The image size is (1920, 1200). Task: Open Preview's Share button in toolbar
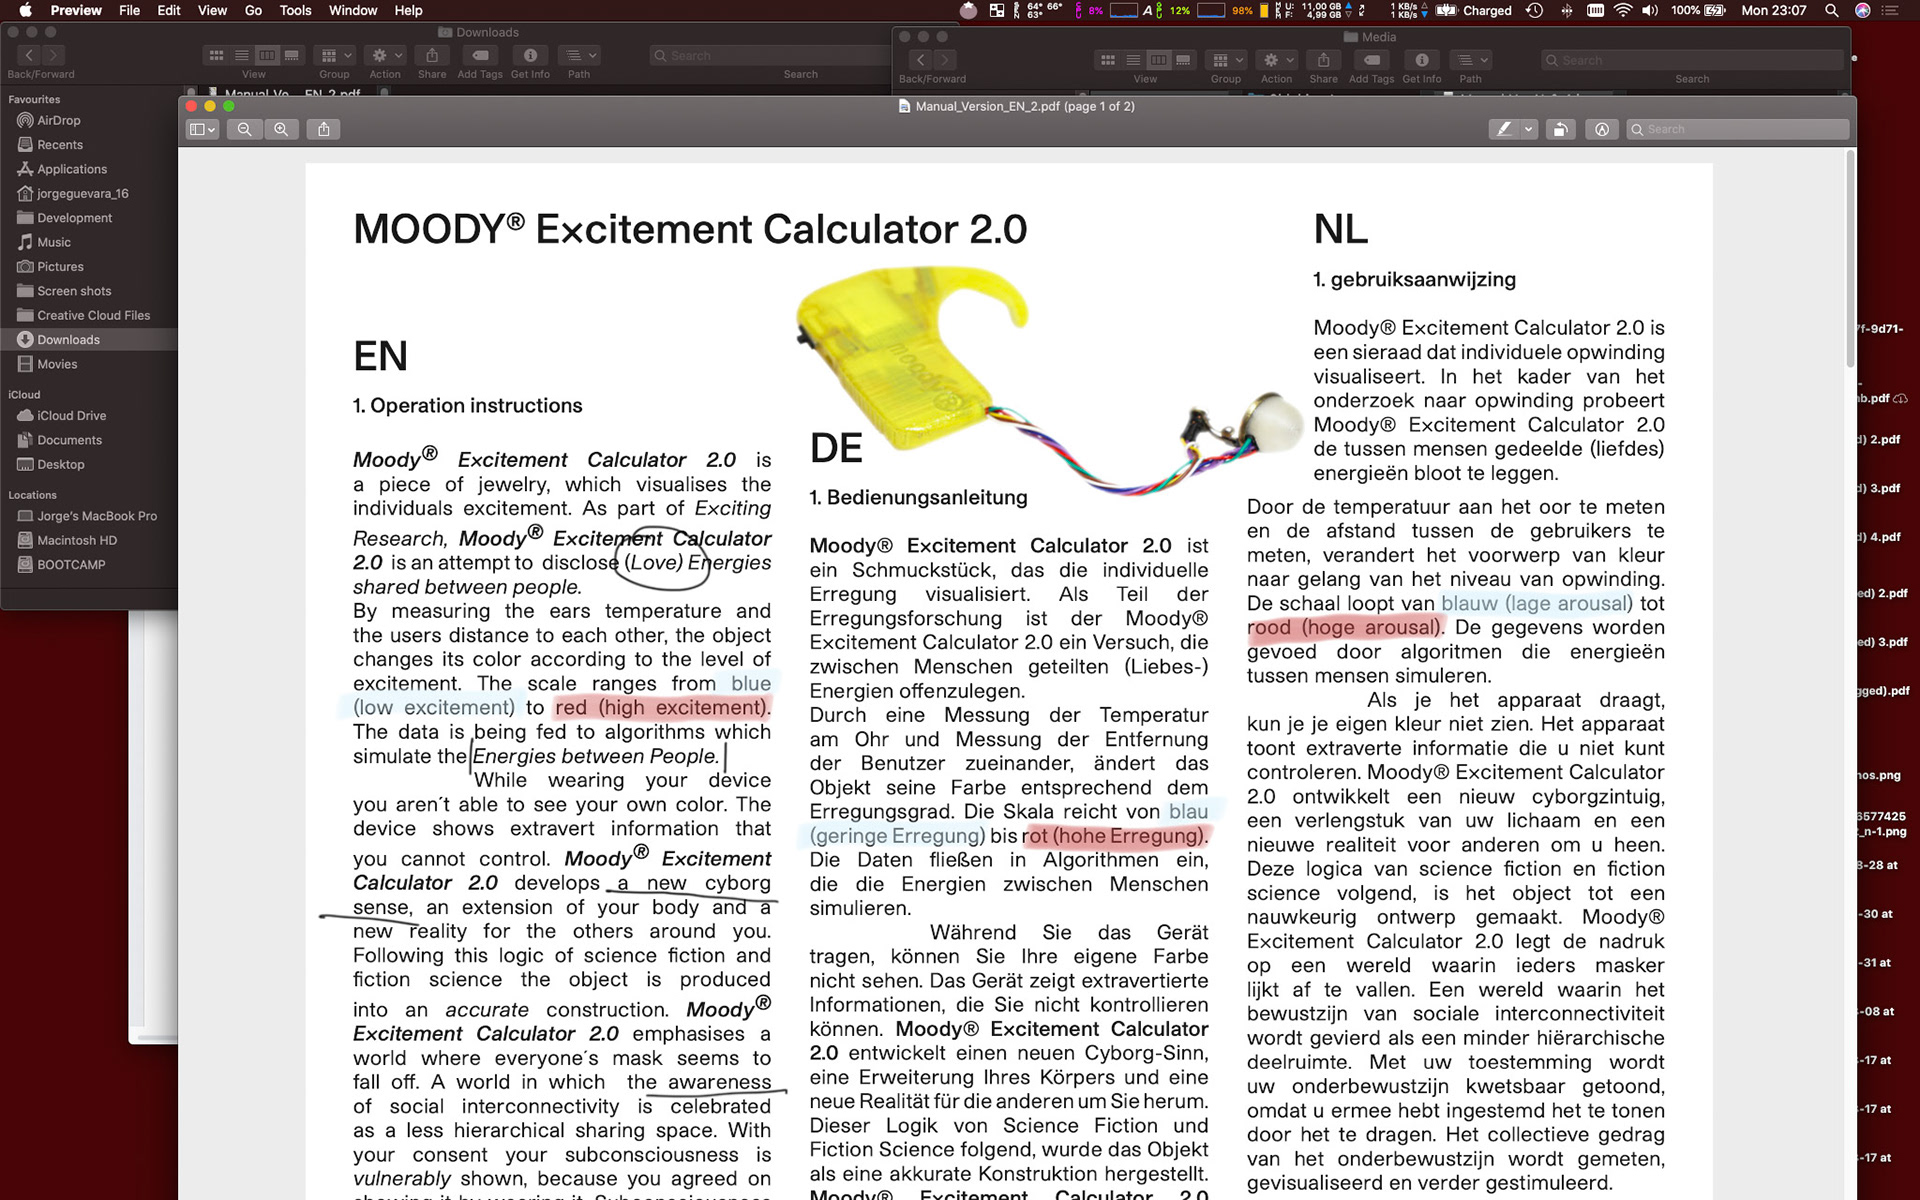pos(323,129)
